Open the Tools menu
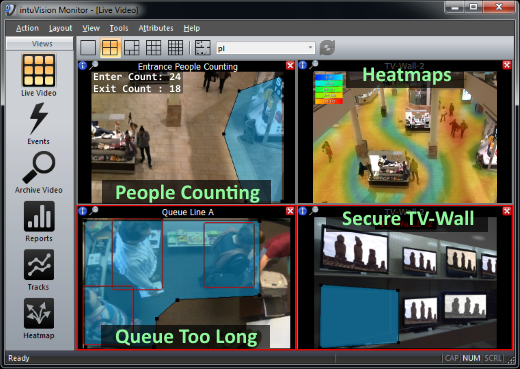The image size is (520, 369). 119,28
